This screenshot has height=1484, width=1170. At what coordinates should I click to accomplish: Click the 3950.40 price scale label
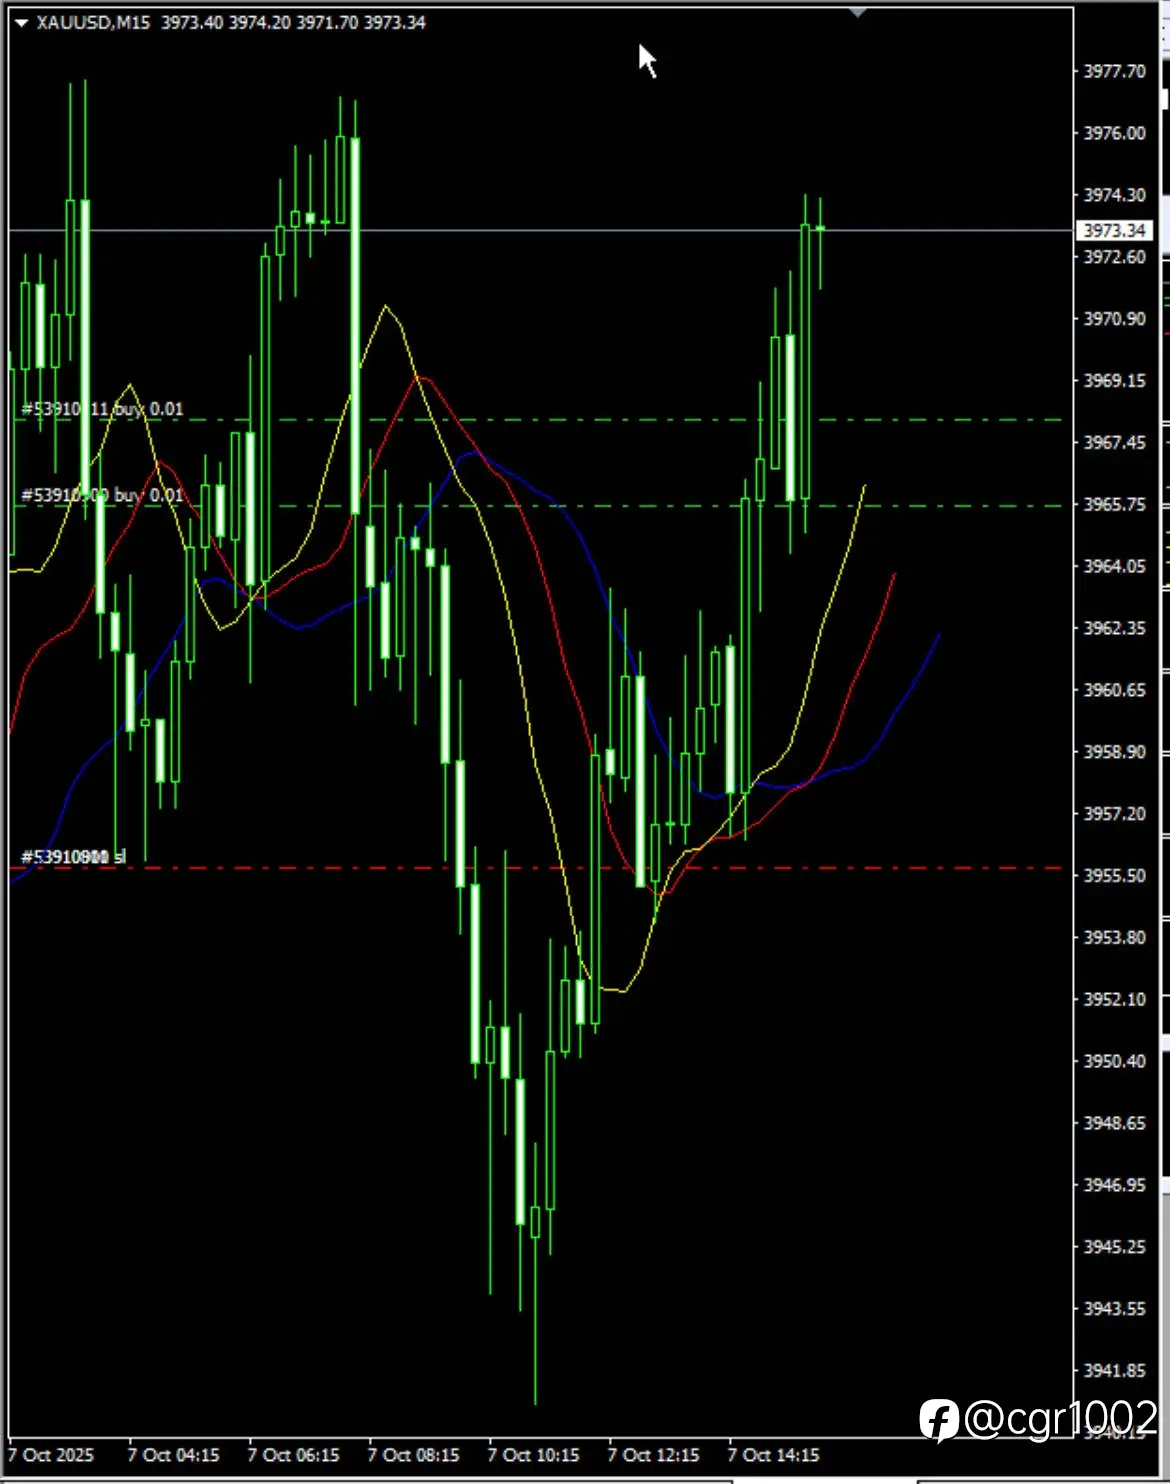(1115, 1061)
